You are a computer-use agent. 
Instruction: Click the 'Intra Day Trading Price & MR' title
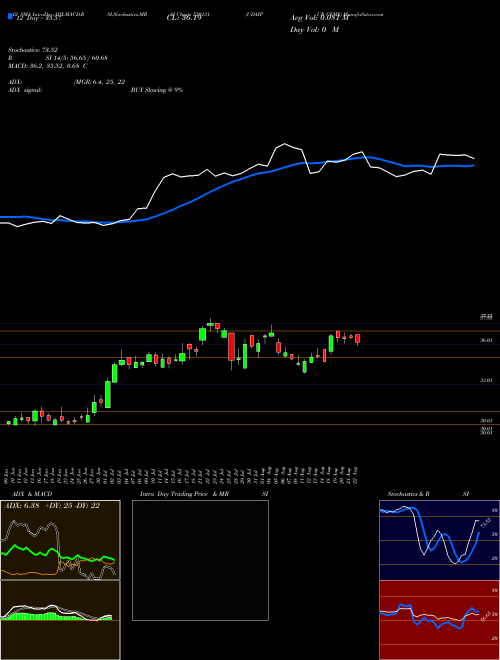184,494
